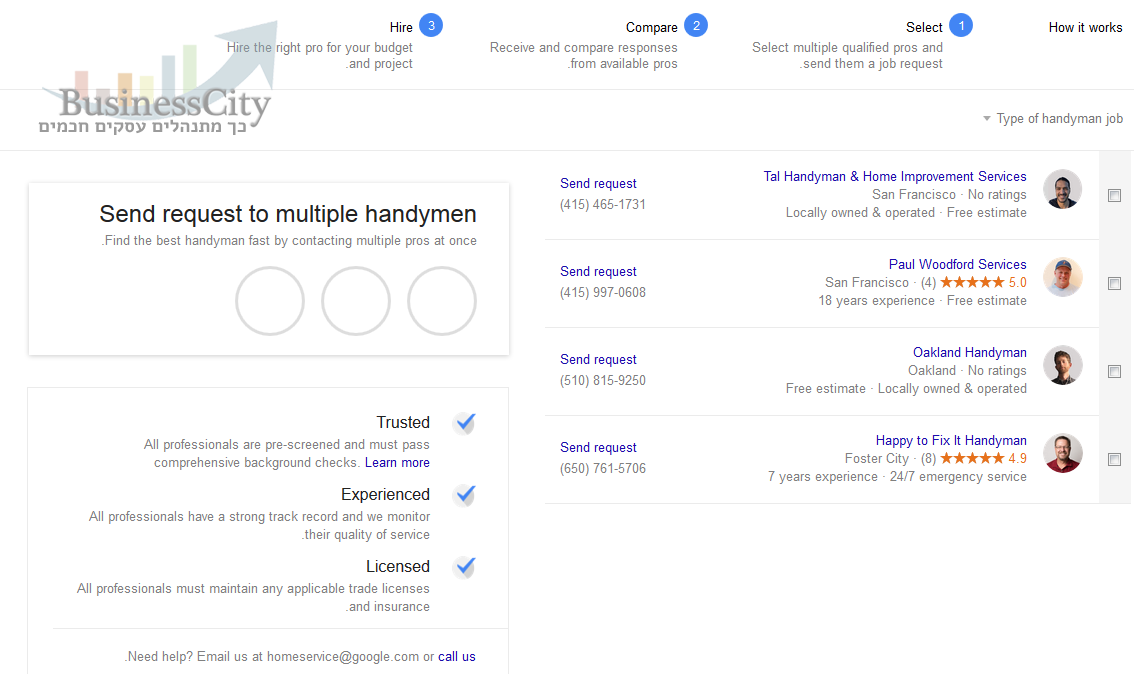Click Paul Woodford profile photo
1134x674 pixels.
1062,277
